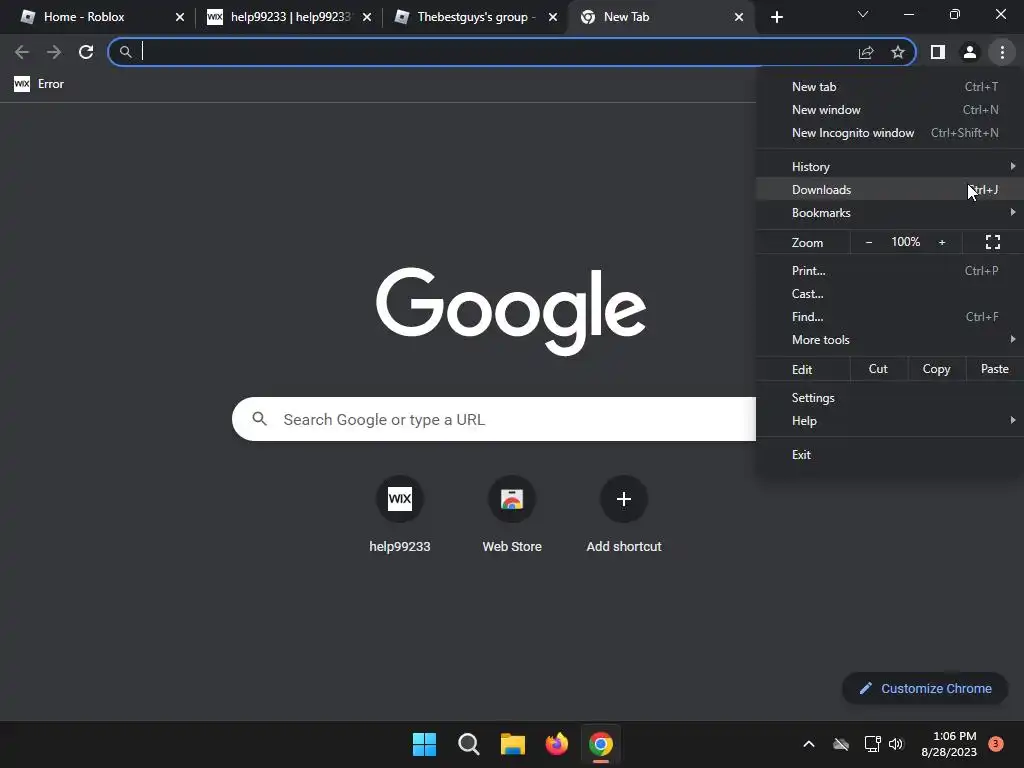Select Cast... from the menu
1024x768 pixels.
click(x=890, y=293)
